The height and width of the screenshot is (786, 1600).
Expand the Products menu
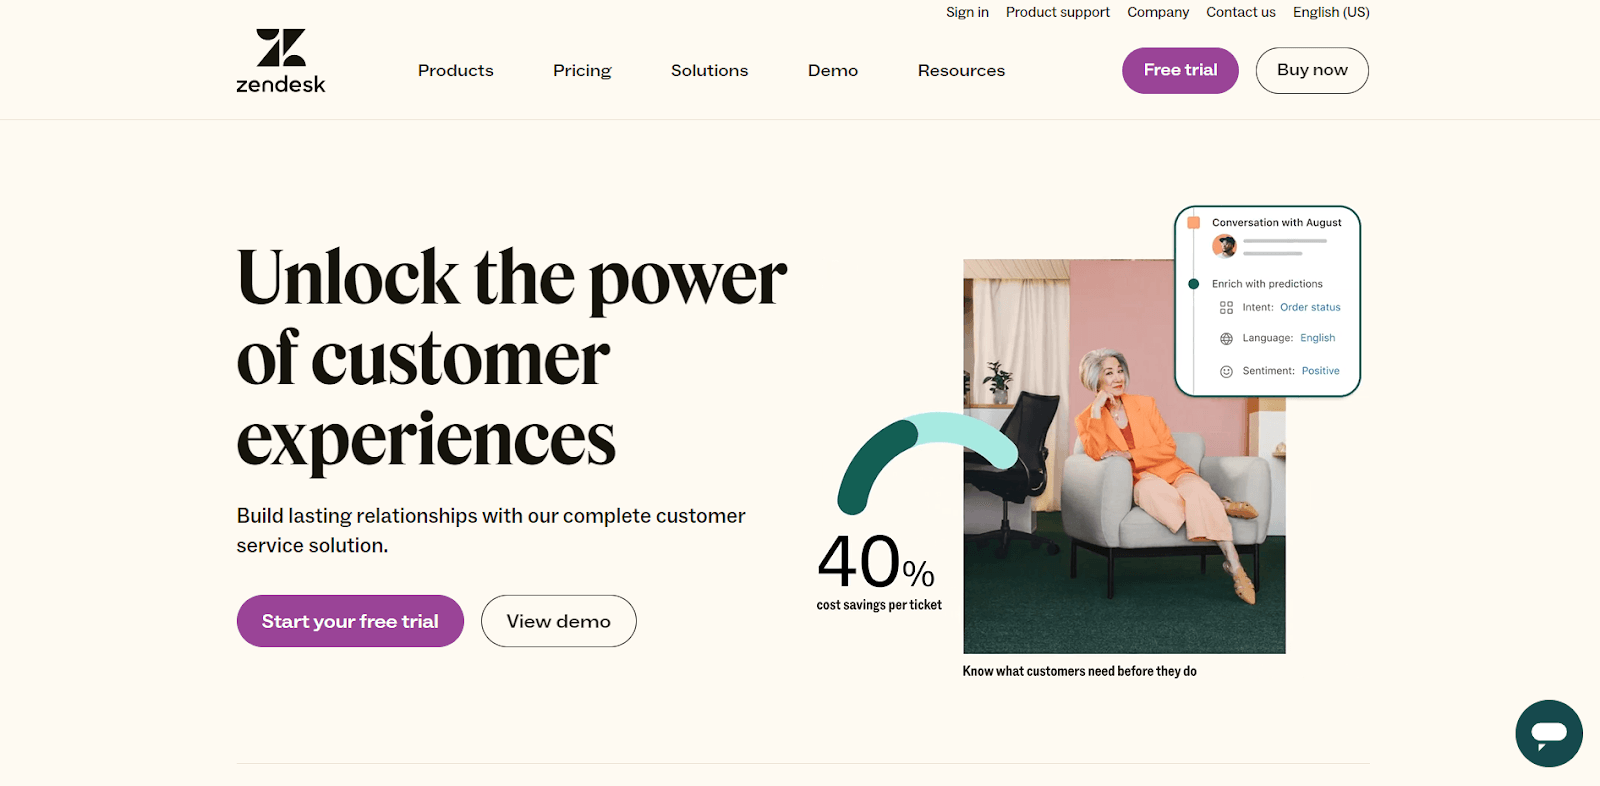coord(456,71)
